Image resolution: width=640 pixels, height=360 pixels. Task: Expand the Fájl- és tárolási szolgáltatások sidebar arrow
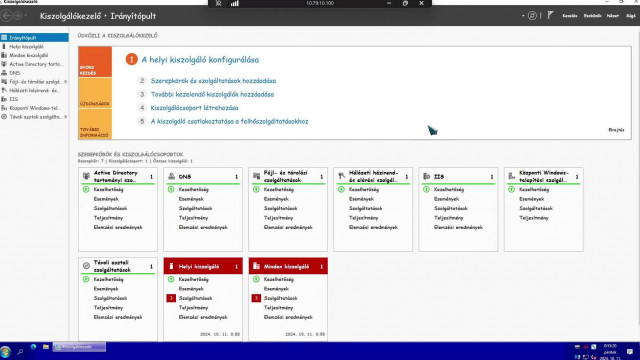[x=65, y=82]
